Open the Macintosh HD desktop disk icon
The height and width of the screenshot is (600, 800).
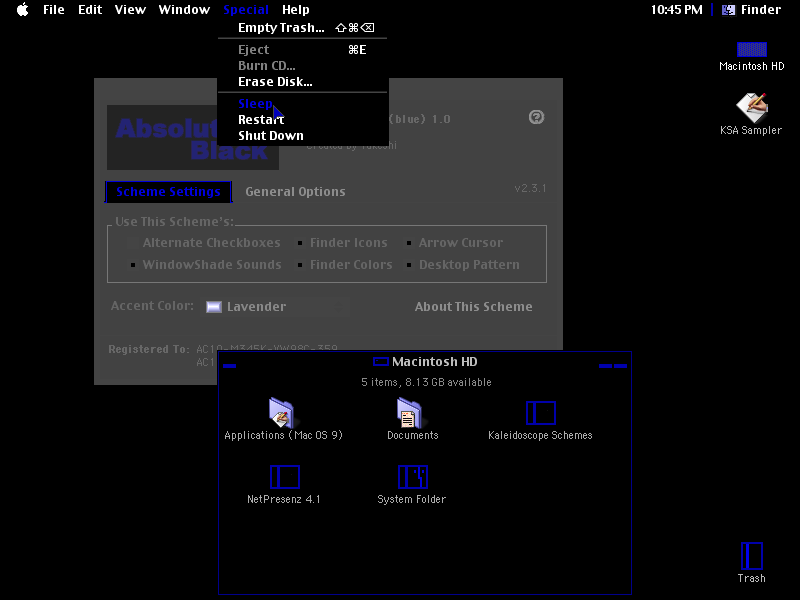click(x=752, y=49)
